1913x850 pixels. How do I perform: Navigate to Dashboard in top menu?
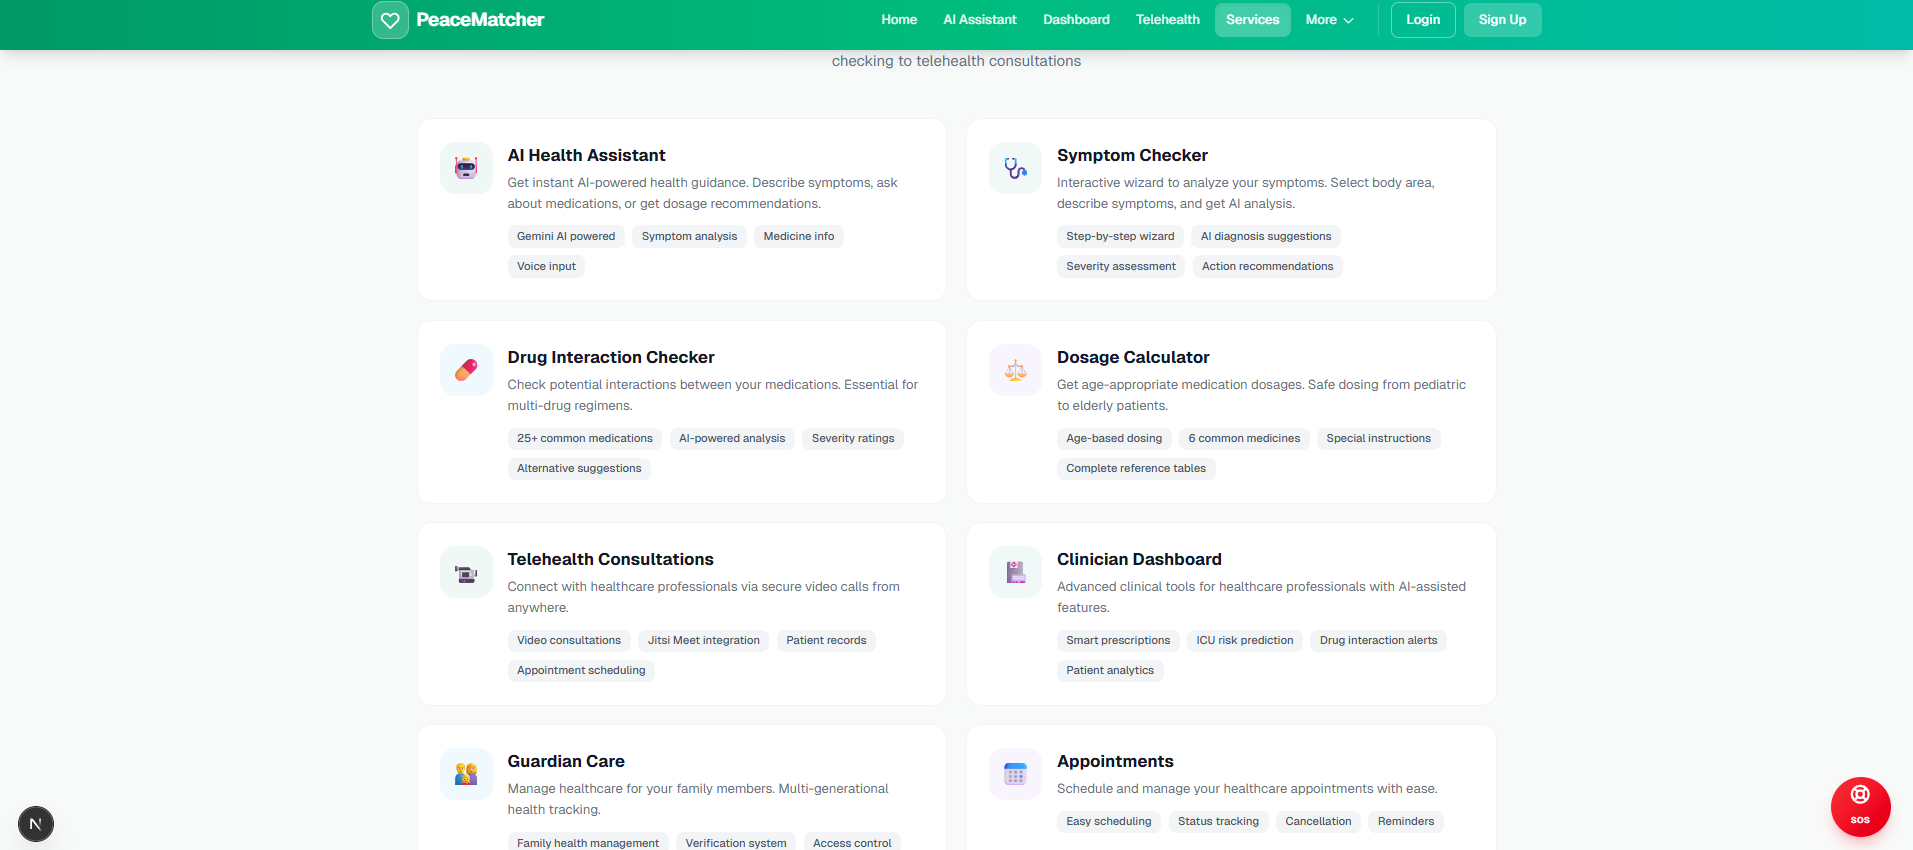tap(1076, 20)
